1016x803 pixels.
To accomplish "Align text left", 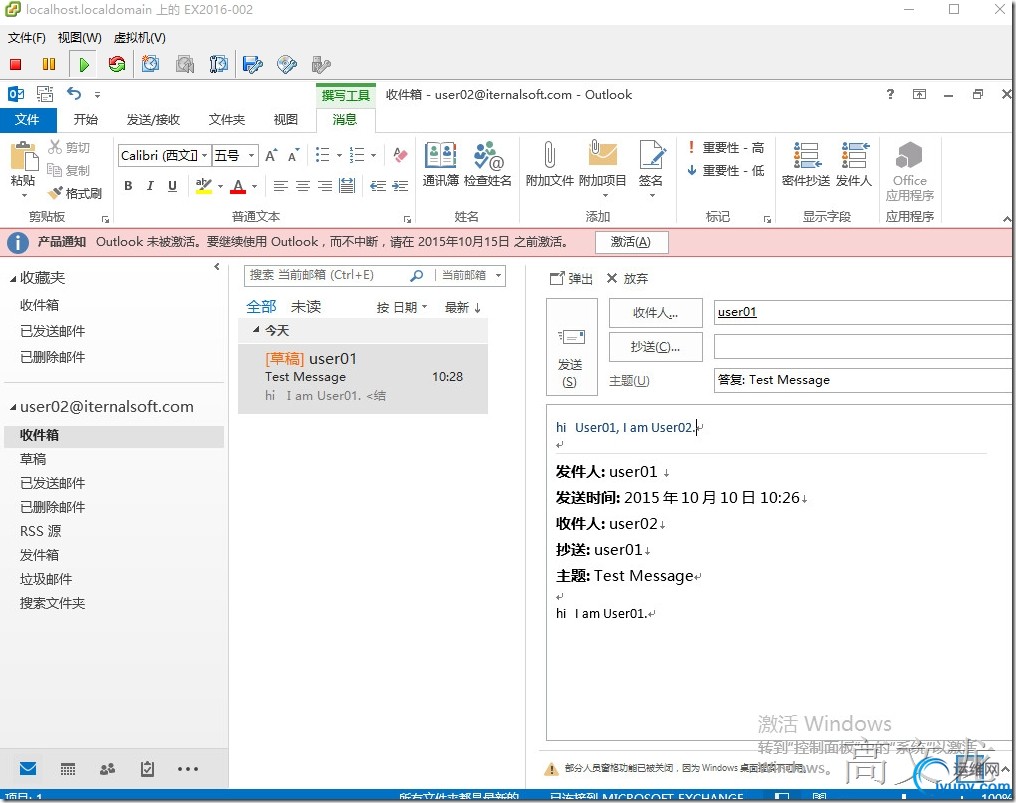I will (281, 187).
